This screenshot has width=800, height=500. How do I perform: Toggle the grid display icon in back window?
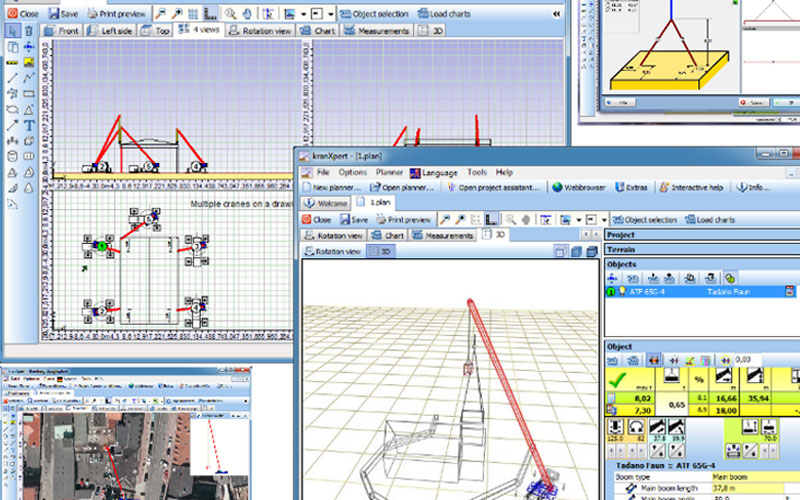point(193,13)
